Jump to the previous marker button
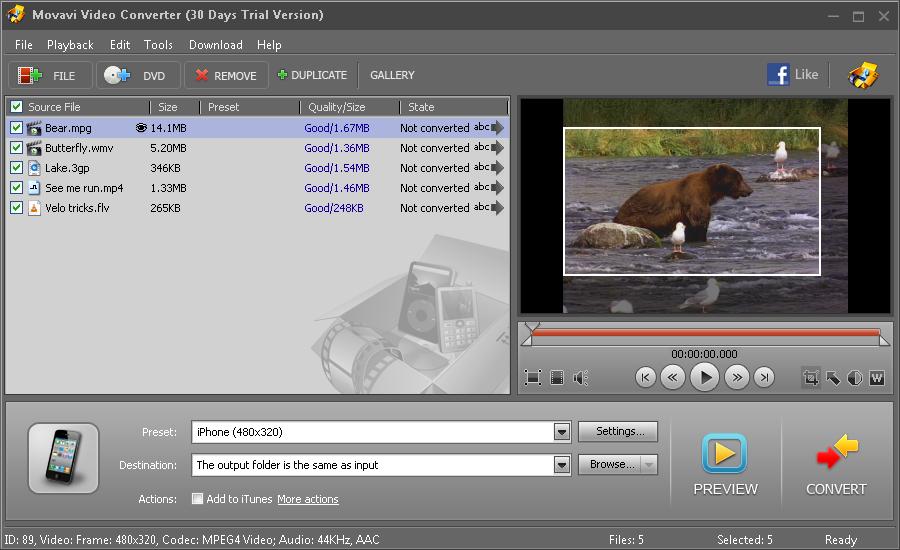This screenshot has height=550, width=900. (x=646, y=377)
